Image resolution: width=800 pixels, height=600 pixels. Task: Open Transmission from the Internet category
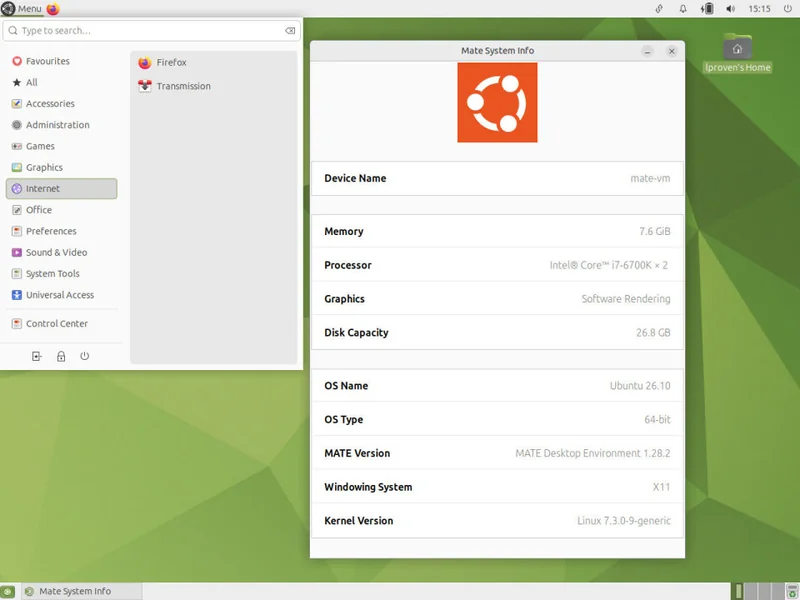[x=213, y=86]
